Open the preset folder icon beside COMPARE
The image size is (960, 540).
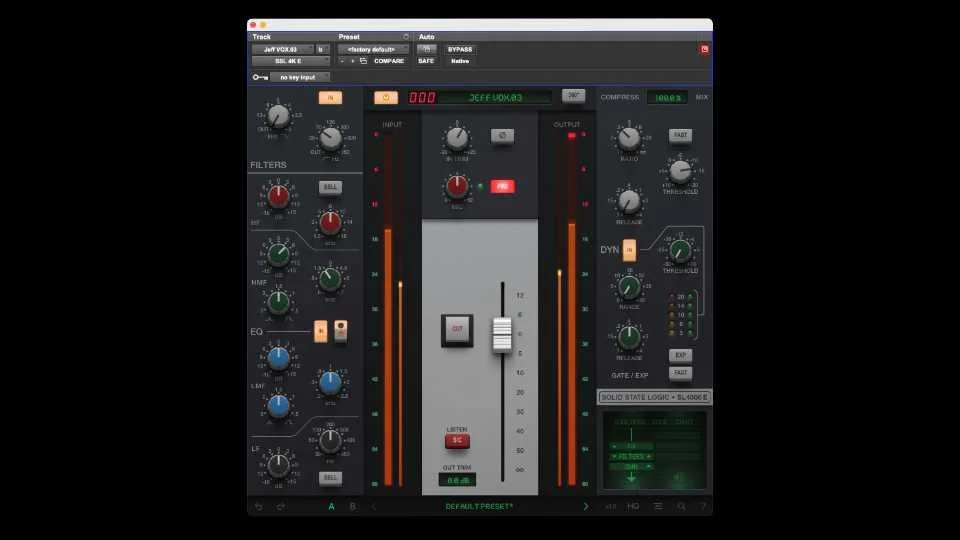363,61
